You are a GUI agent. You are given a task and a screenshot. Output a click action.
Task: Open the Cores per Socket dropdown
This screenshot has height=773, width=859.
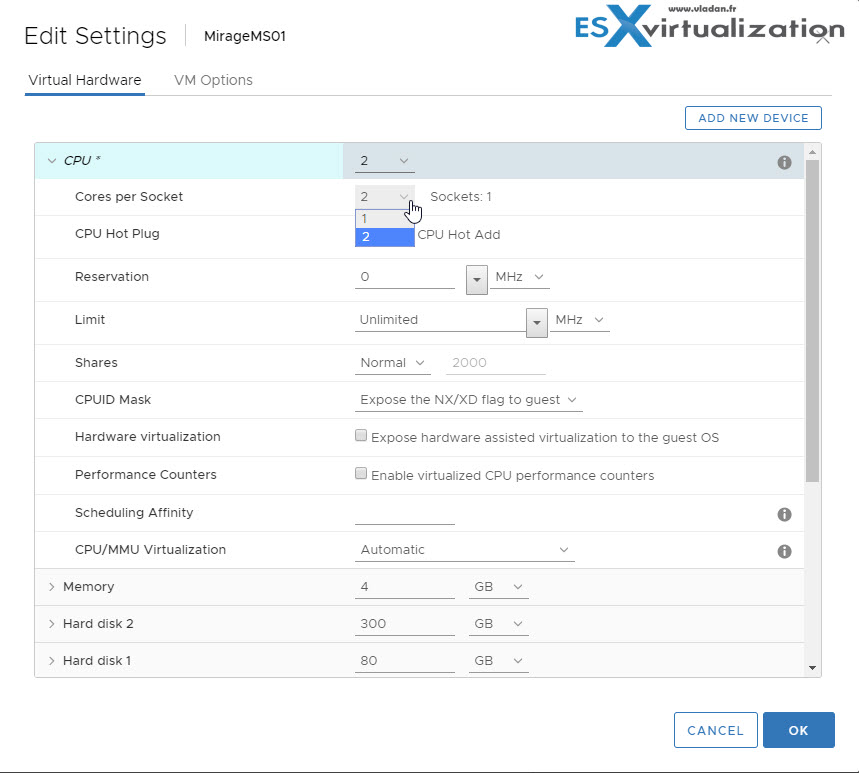point(385,197)
